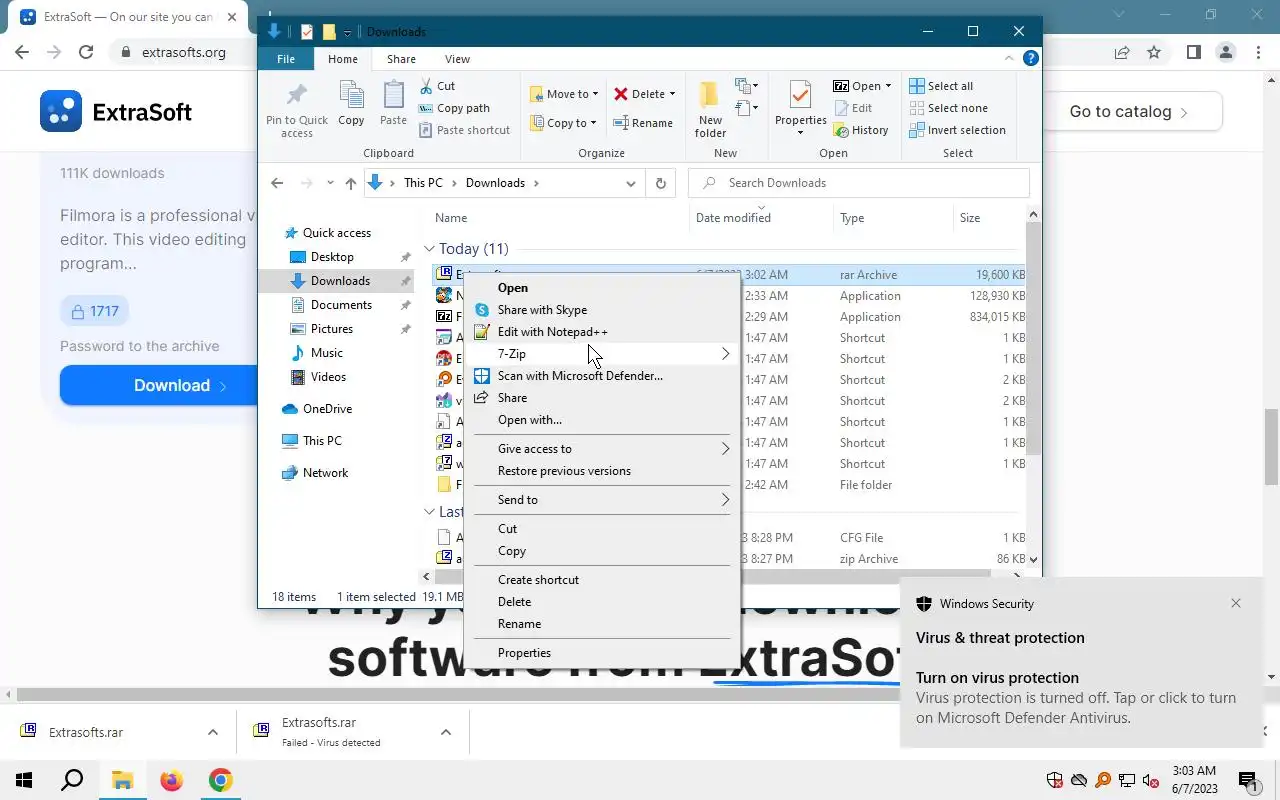The width and height of the screenshot is (1280, 800).
Task: Click Go to catalog on ExtraSoft page
Action: (1132, 112)
